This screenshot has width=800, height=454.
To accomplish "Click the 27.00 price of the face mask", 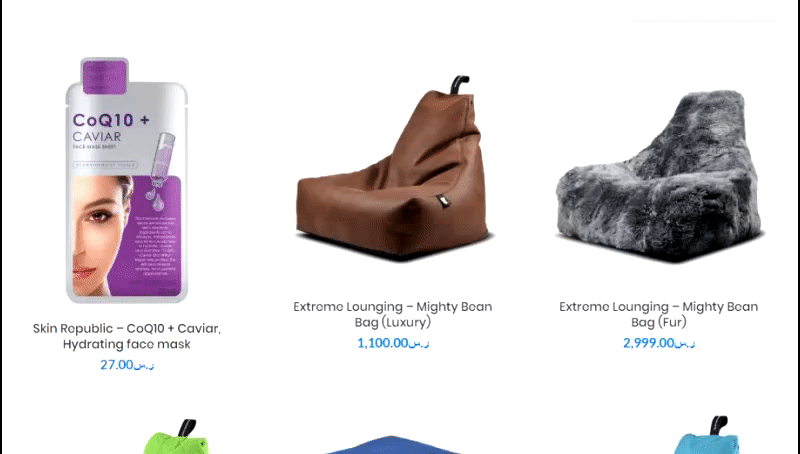I will 127,365.
